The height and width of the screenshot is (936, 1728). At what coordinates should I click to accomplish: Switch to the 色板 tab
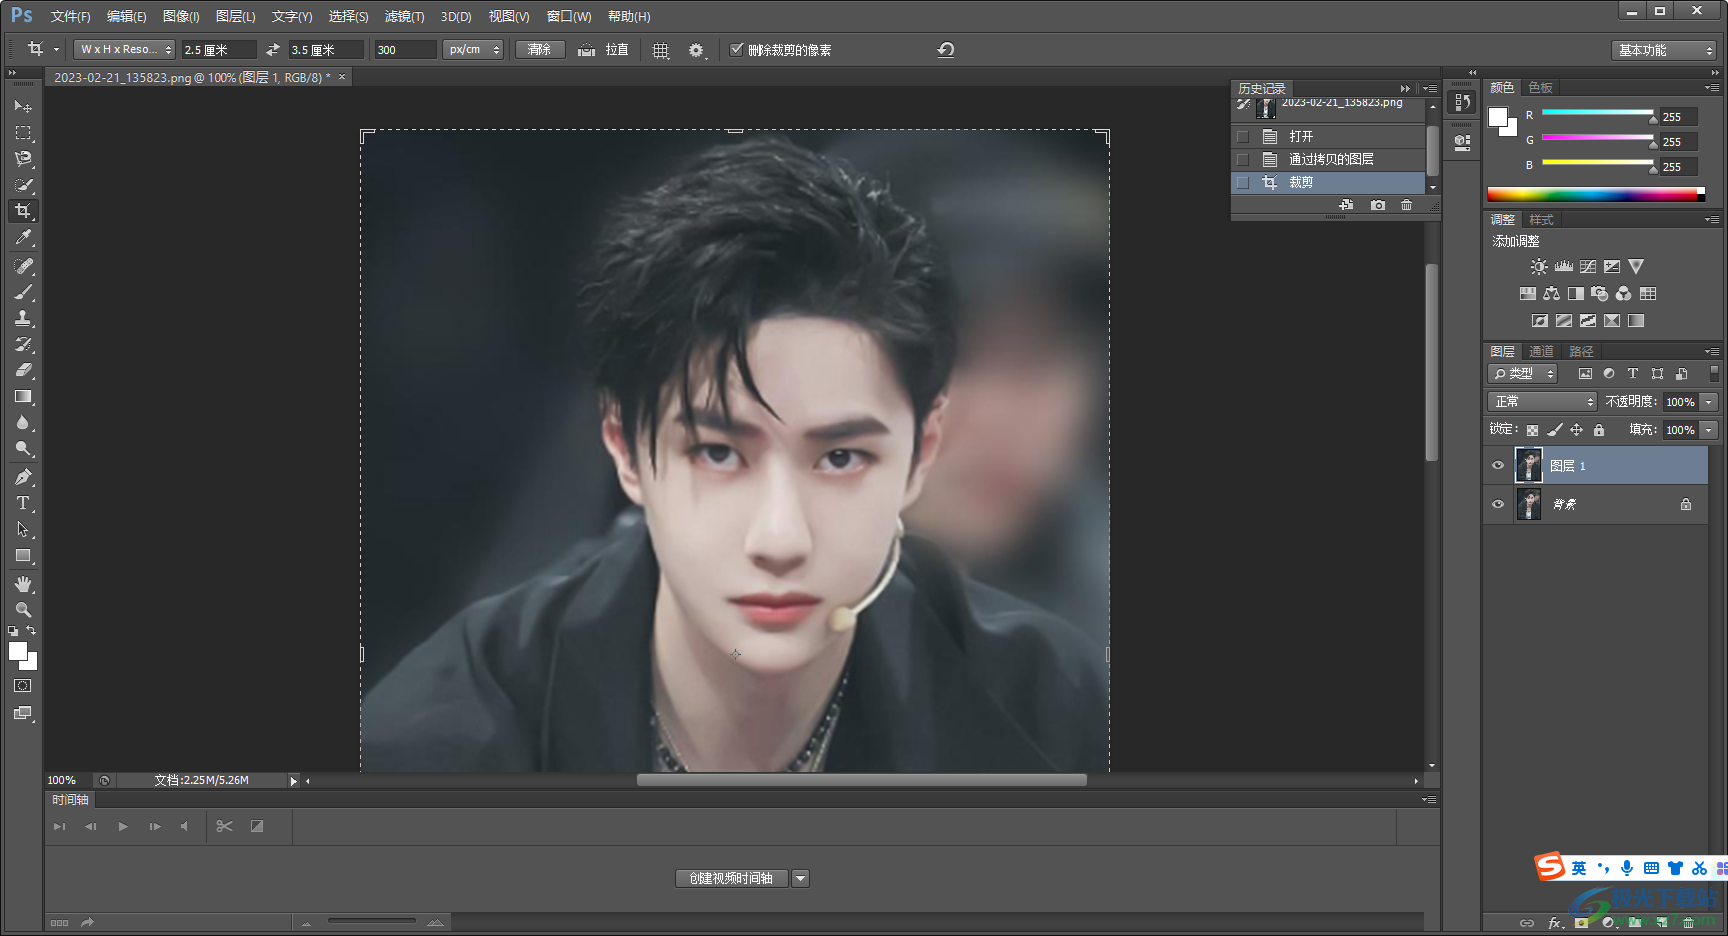(x=1541, y=88)
